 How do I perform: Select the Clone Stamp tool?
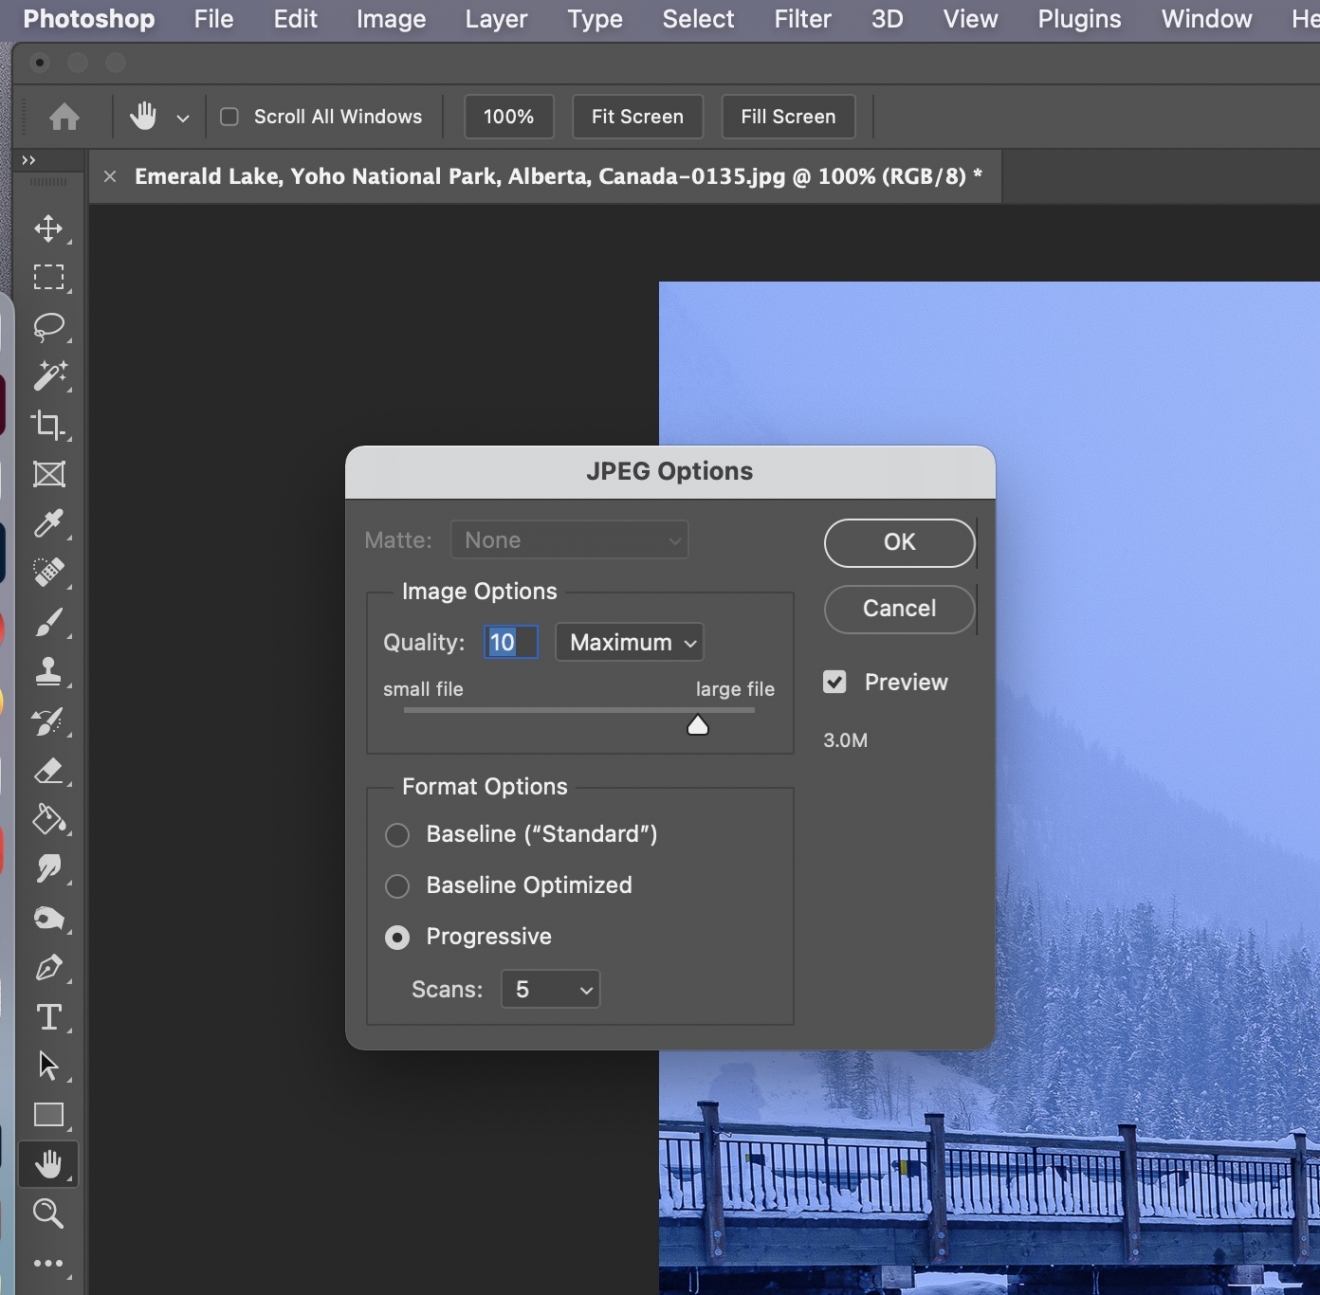pyautogui.click(x=48, y=671)
